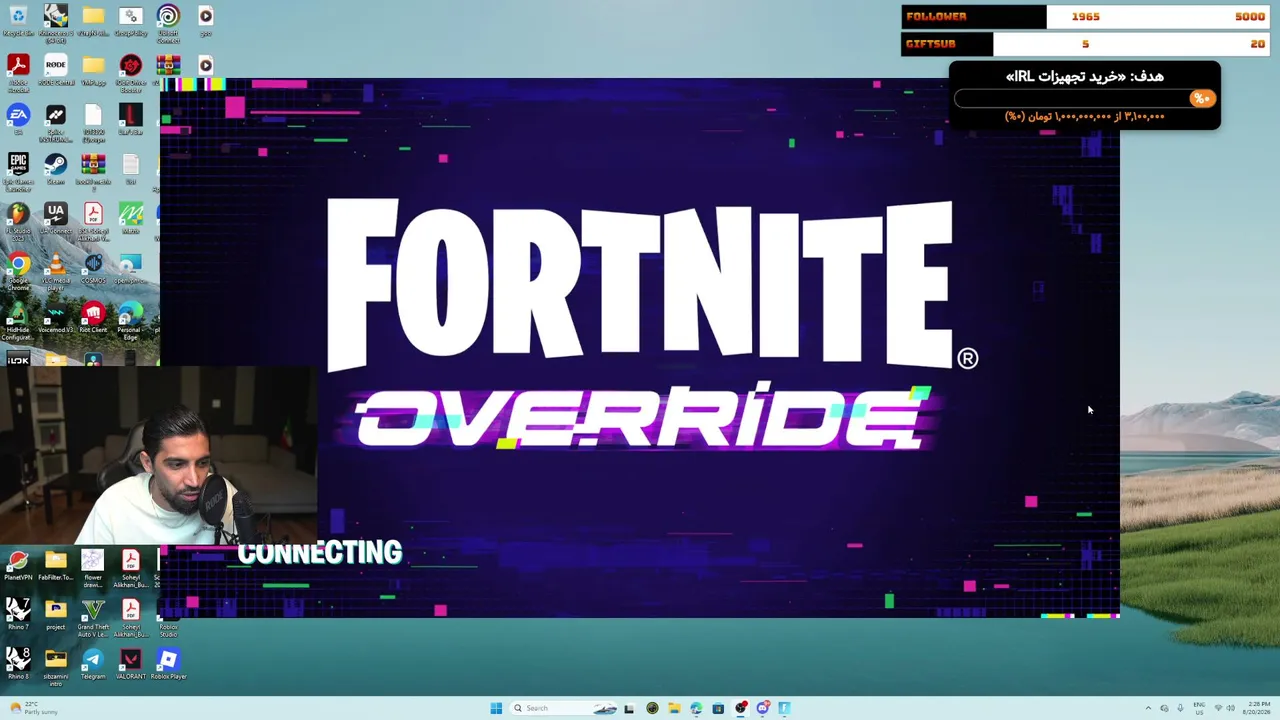Open the Riot Client desktop shortcut
1280x720 pixels.
coord(93,318)
